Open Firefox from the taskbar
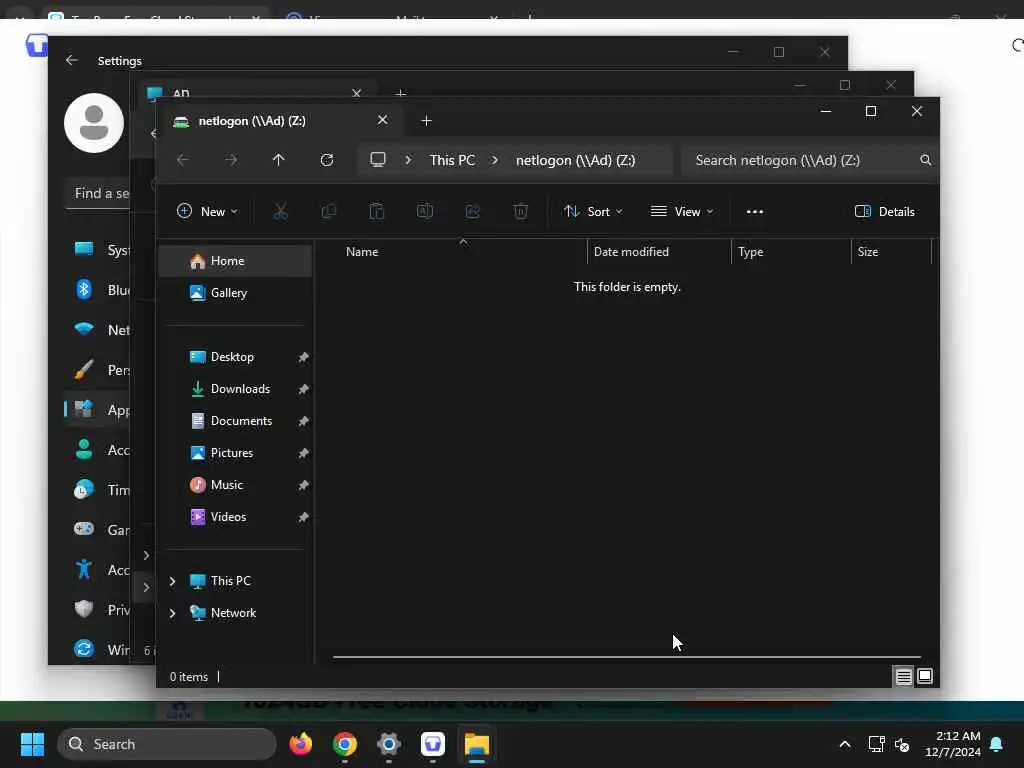Image resolution: width=1024 pixels, height=768 pixels. point(300,744)
